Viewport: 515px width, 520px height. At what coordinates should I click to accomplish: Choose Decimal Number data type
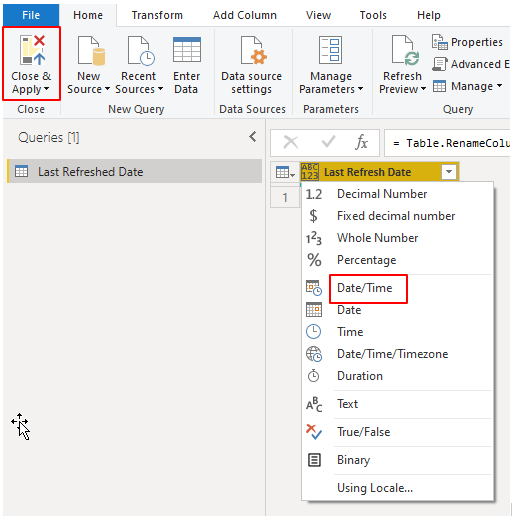397,194
